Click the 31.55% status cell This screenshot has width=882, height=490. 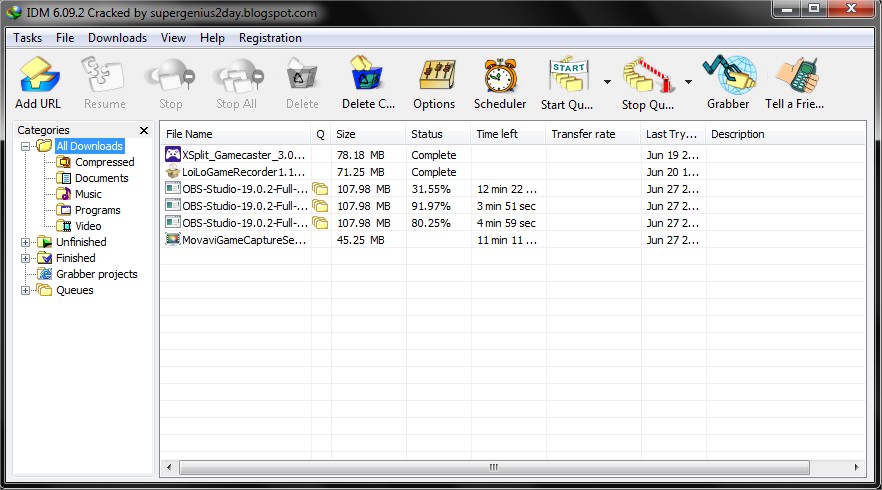(x=431, y=189)
